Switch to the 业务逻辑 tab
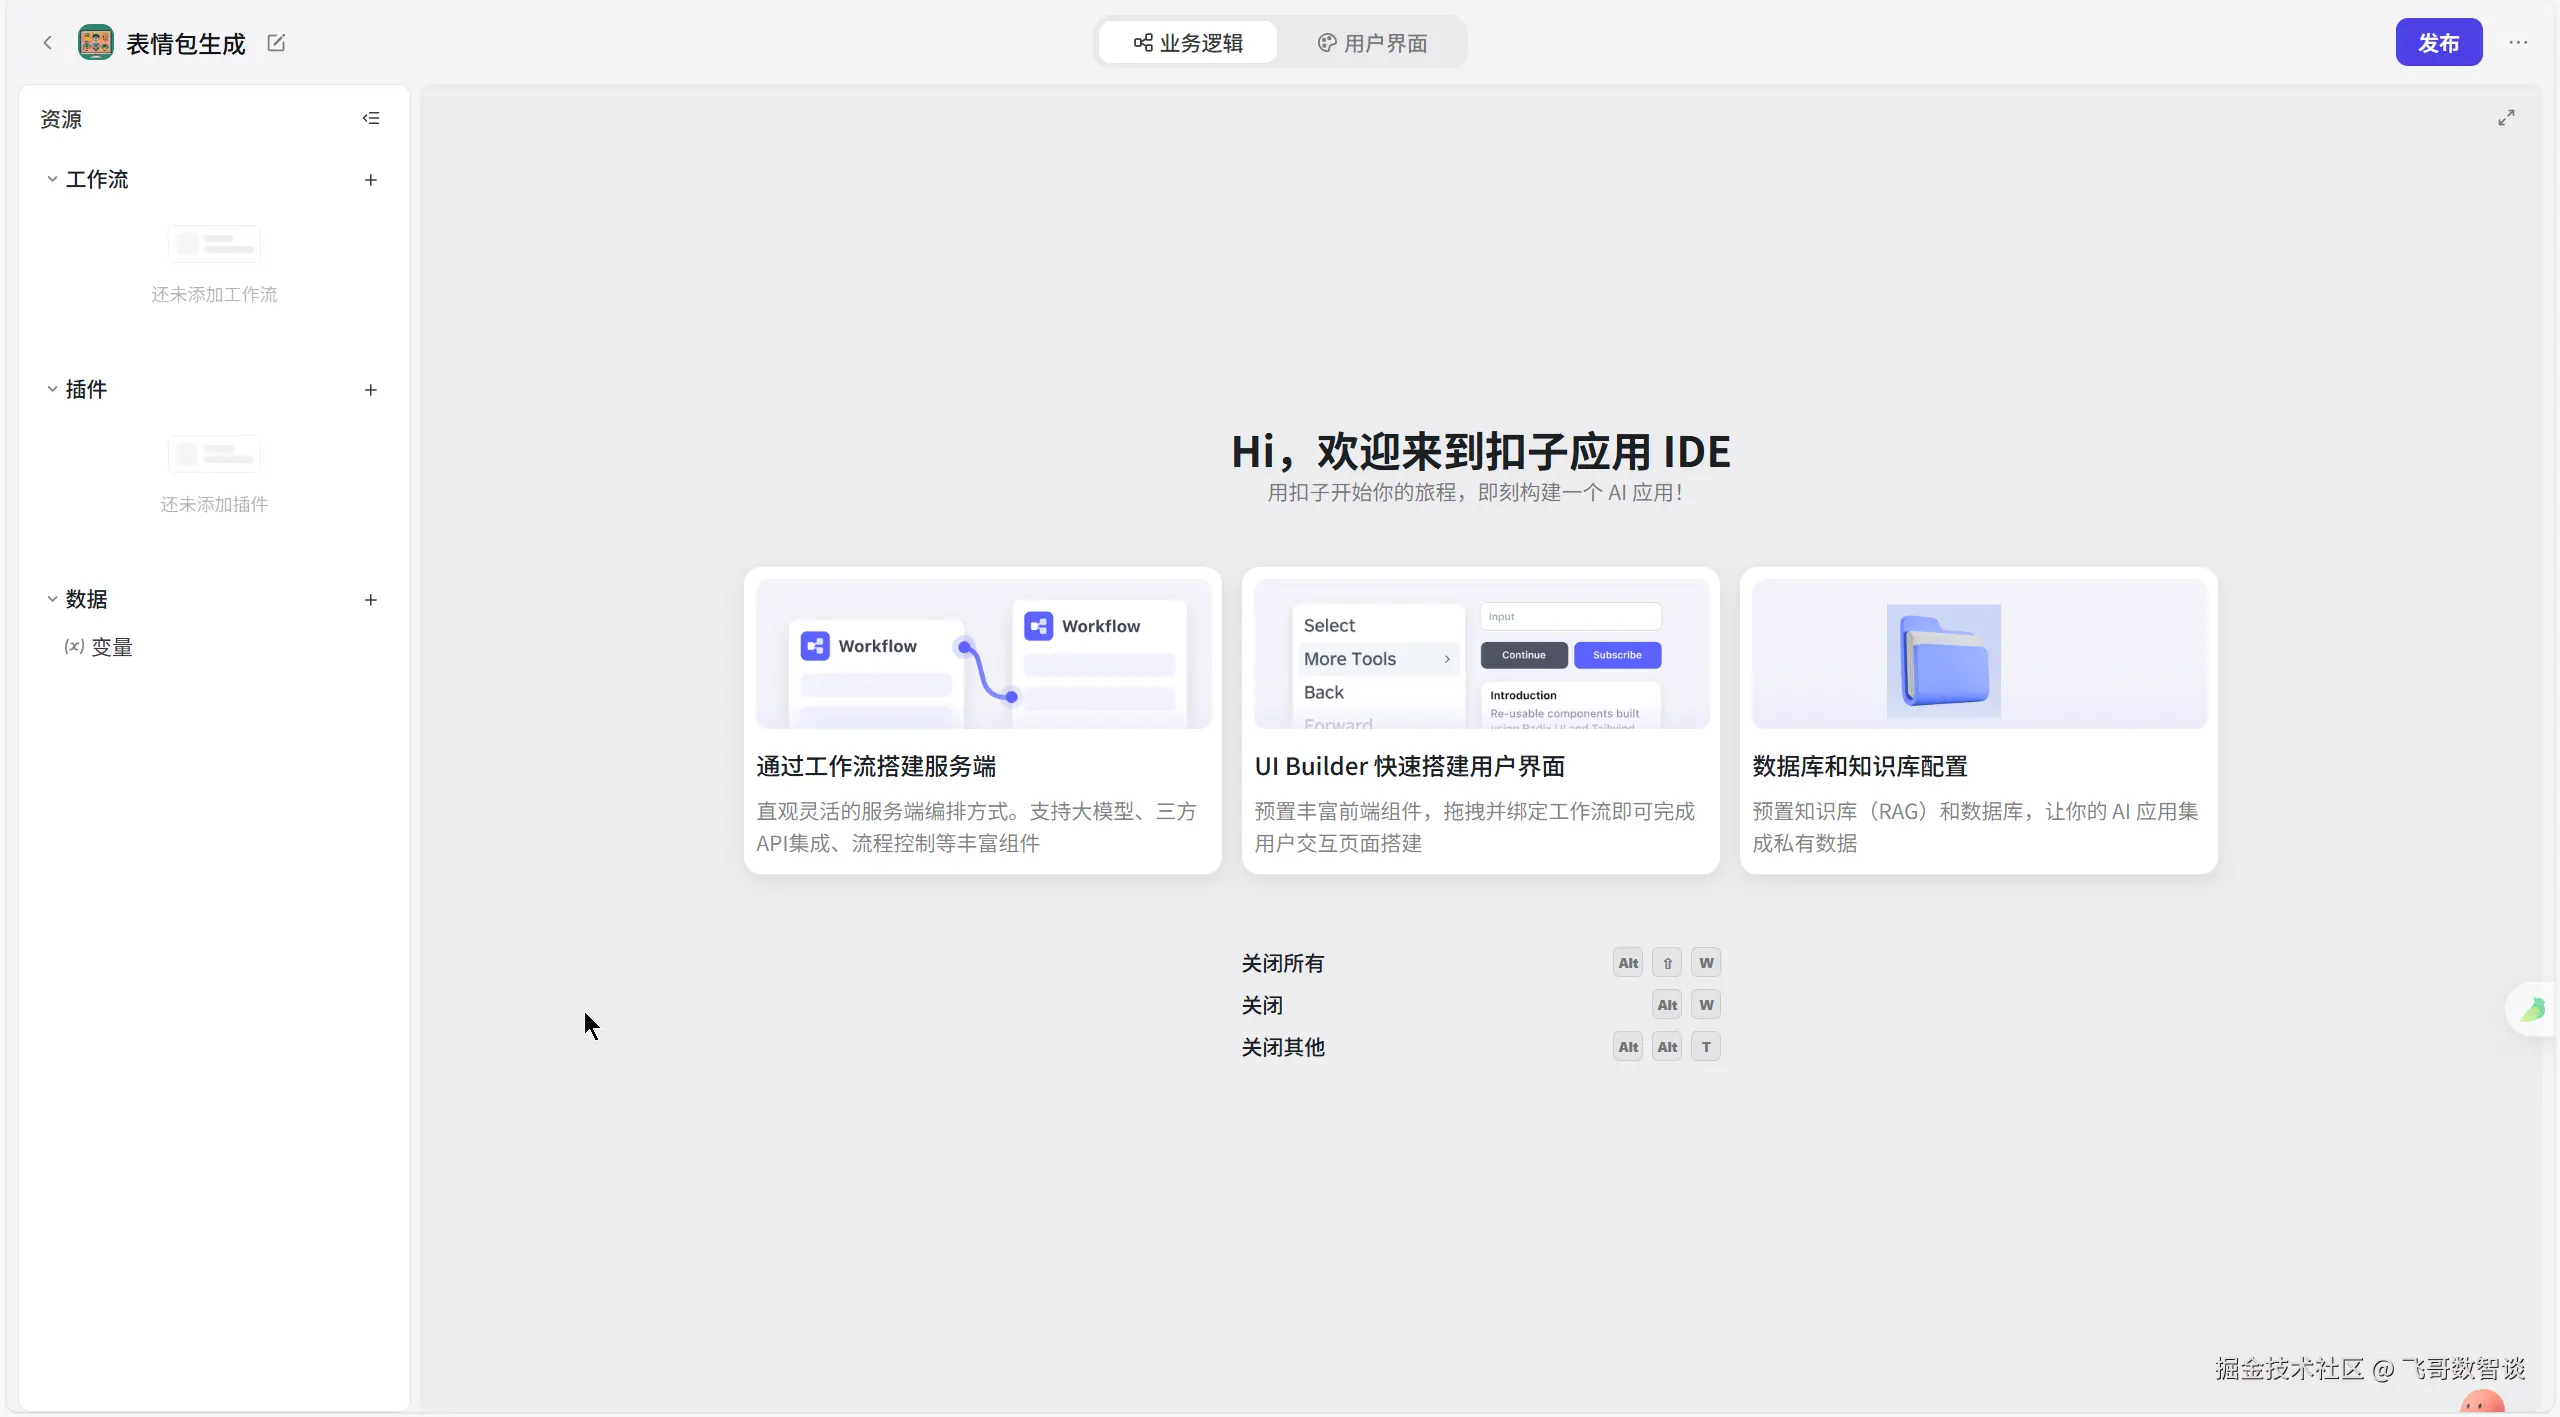The height and width of the screenshot is (1417, 2560). [1188, 43]
